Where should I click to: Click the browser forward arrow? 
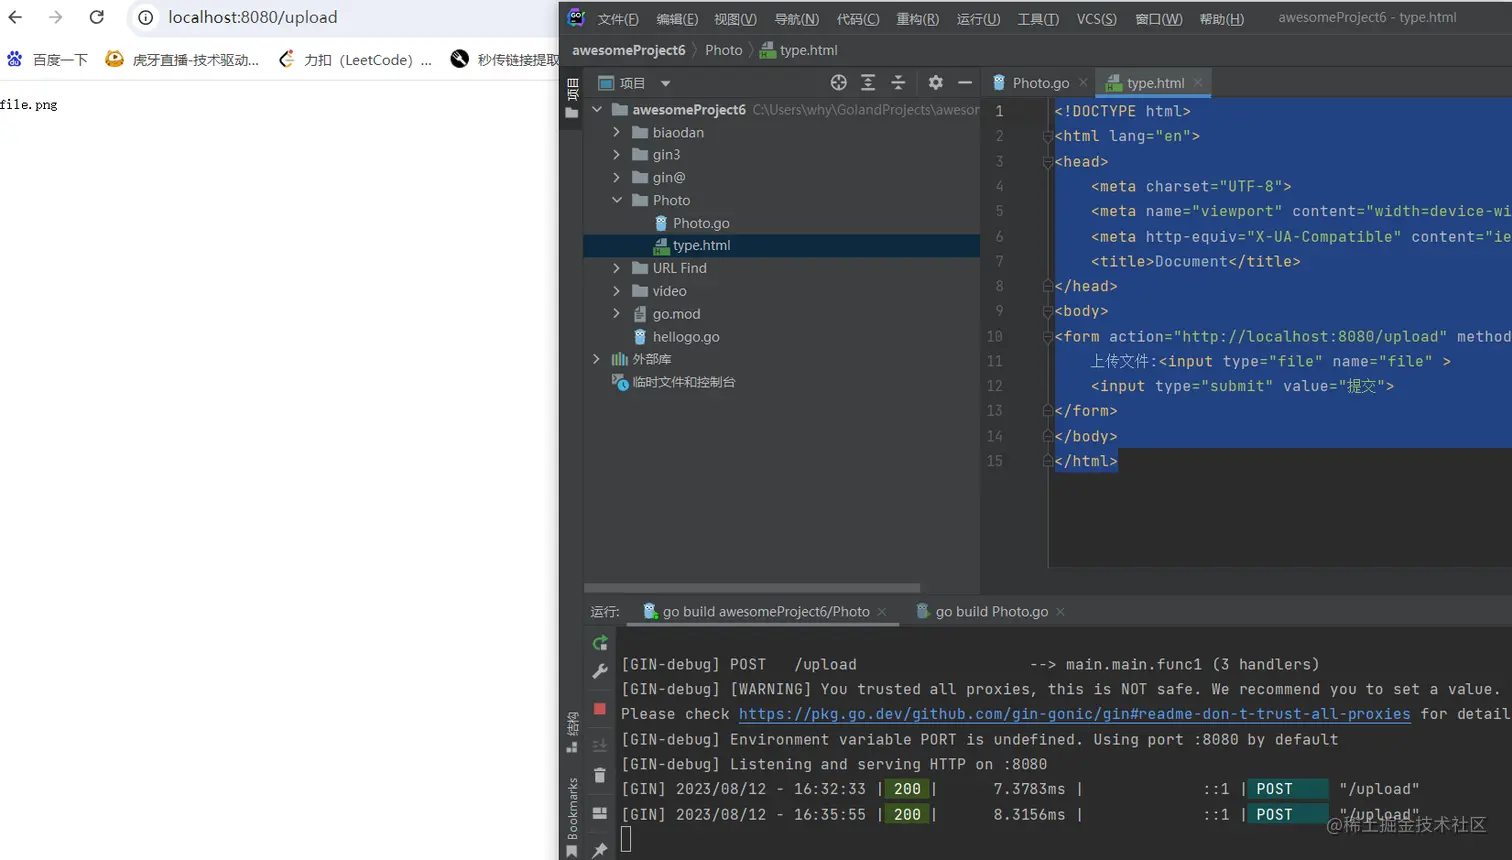coord(56,17)
